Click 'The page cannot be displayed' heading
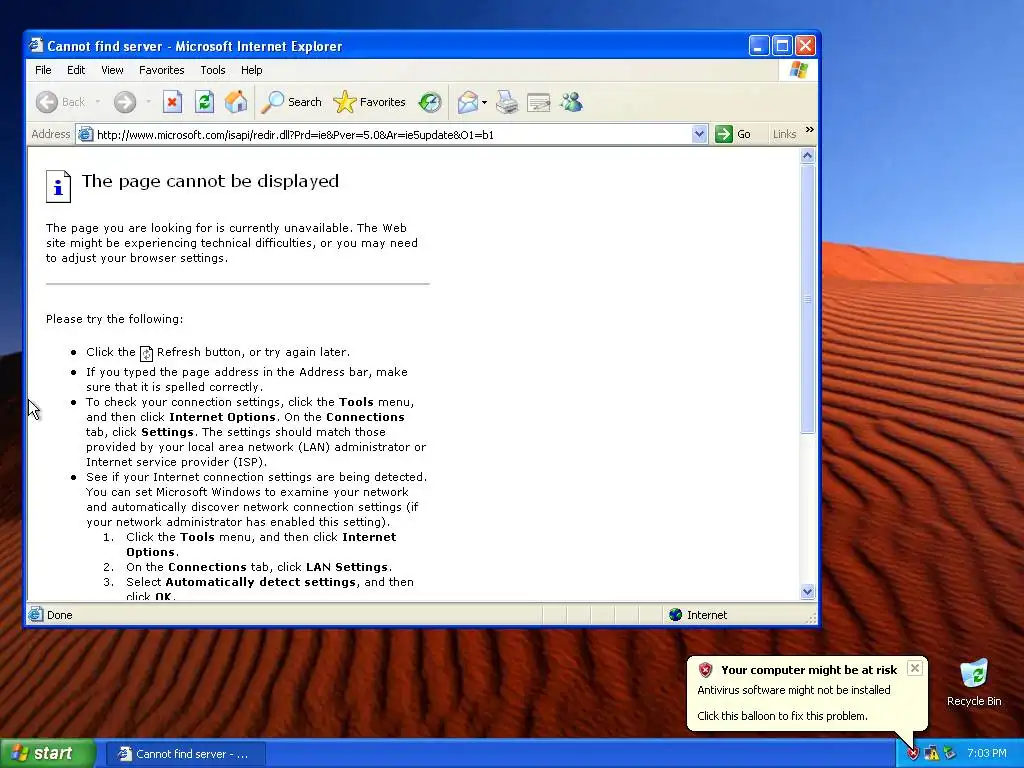 point(210,181)
